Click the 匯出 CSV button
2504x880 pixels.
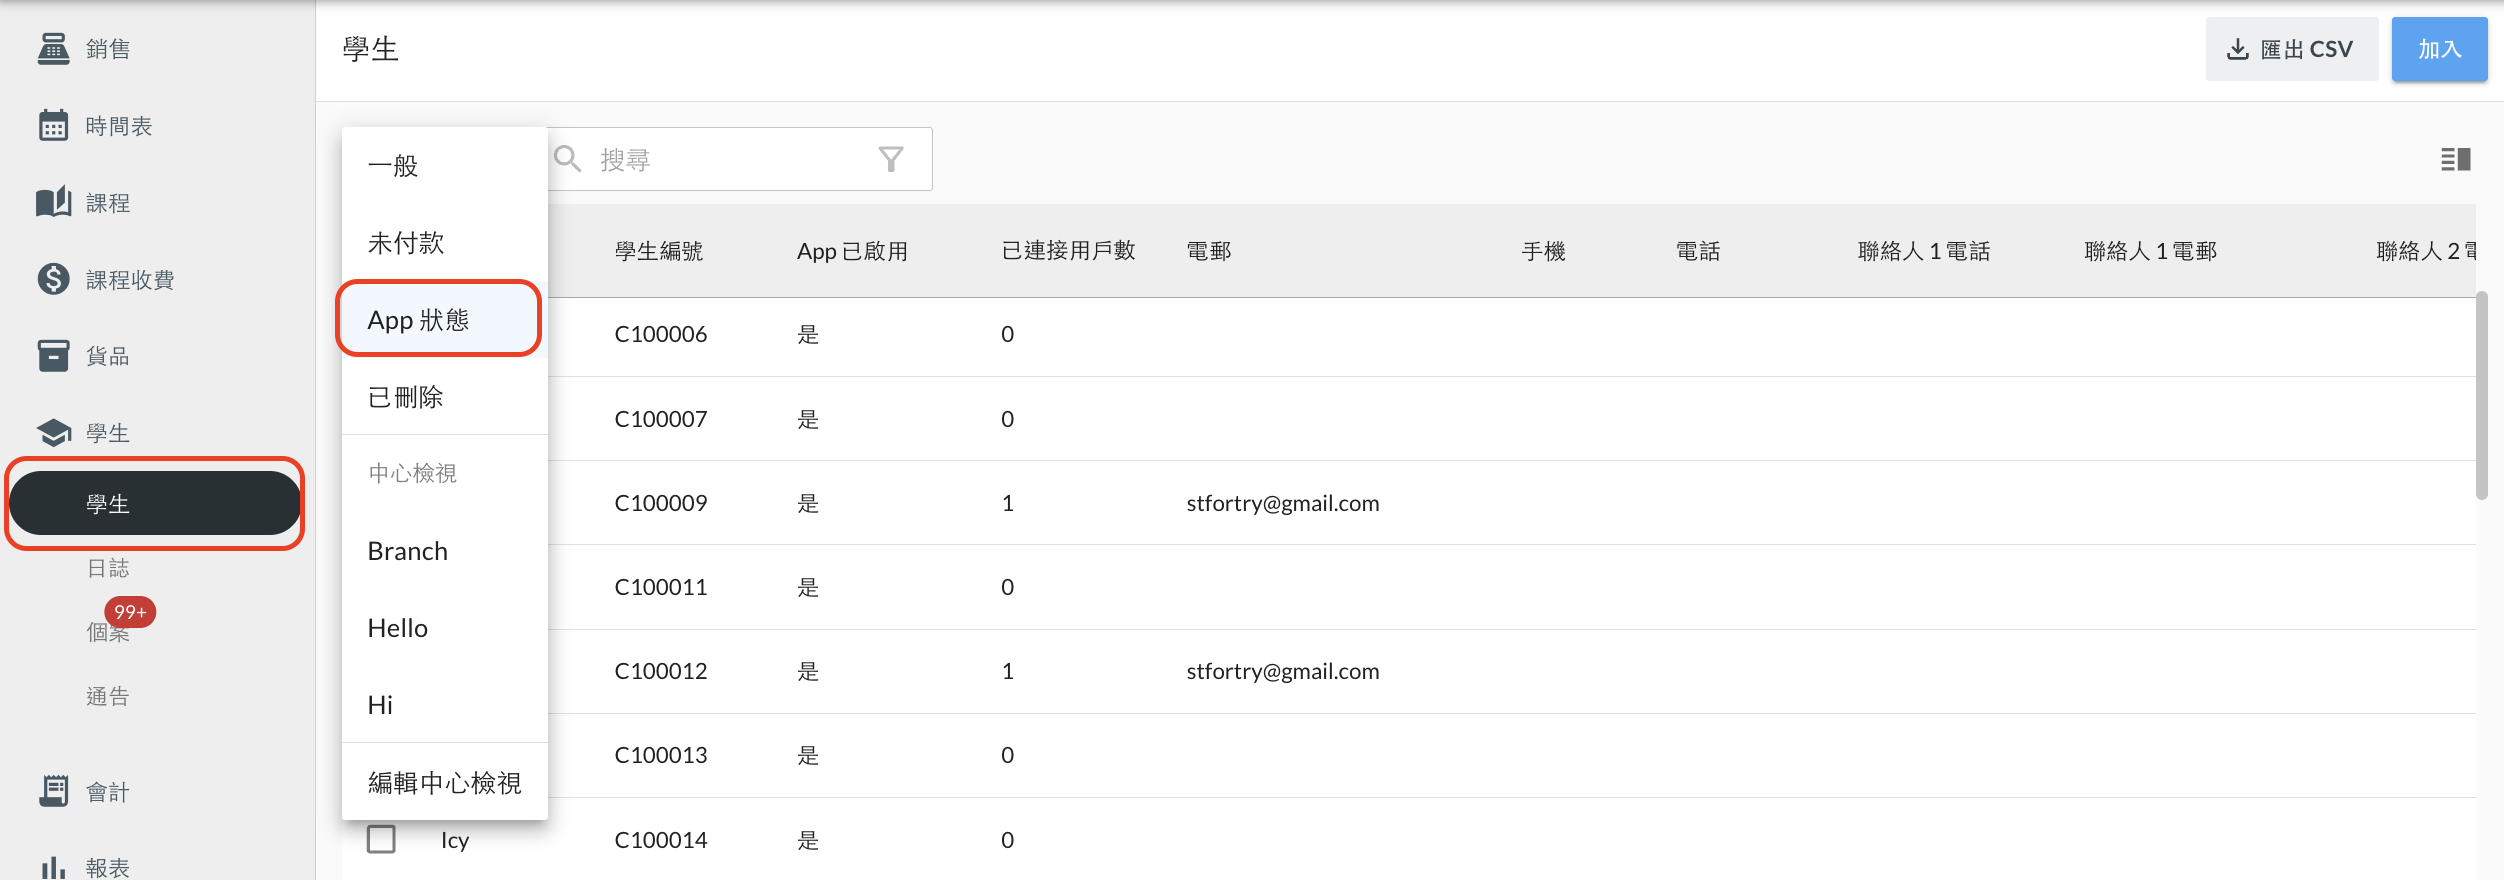pyautogui.click(x=2292, y=49)
